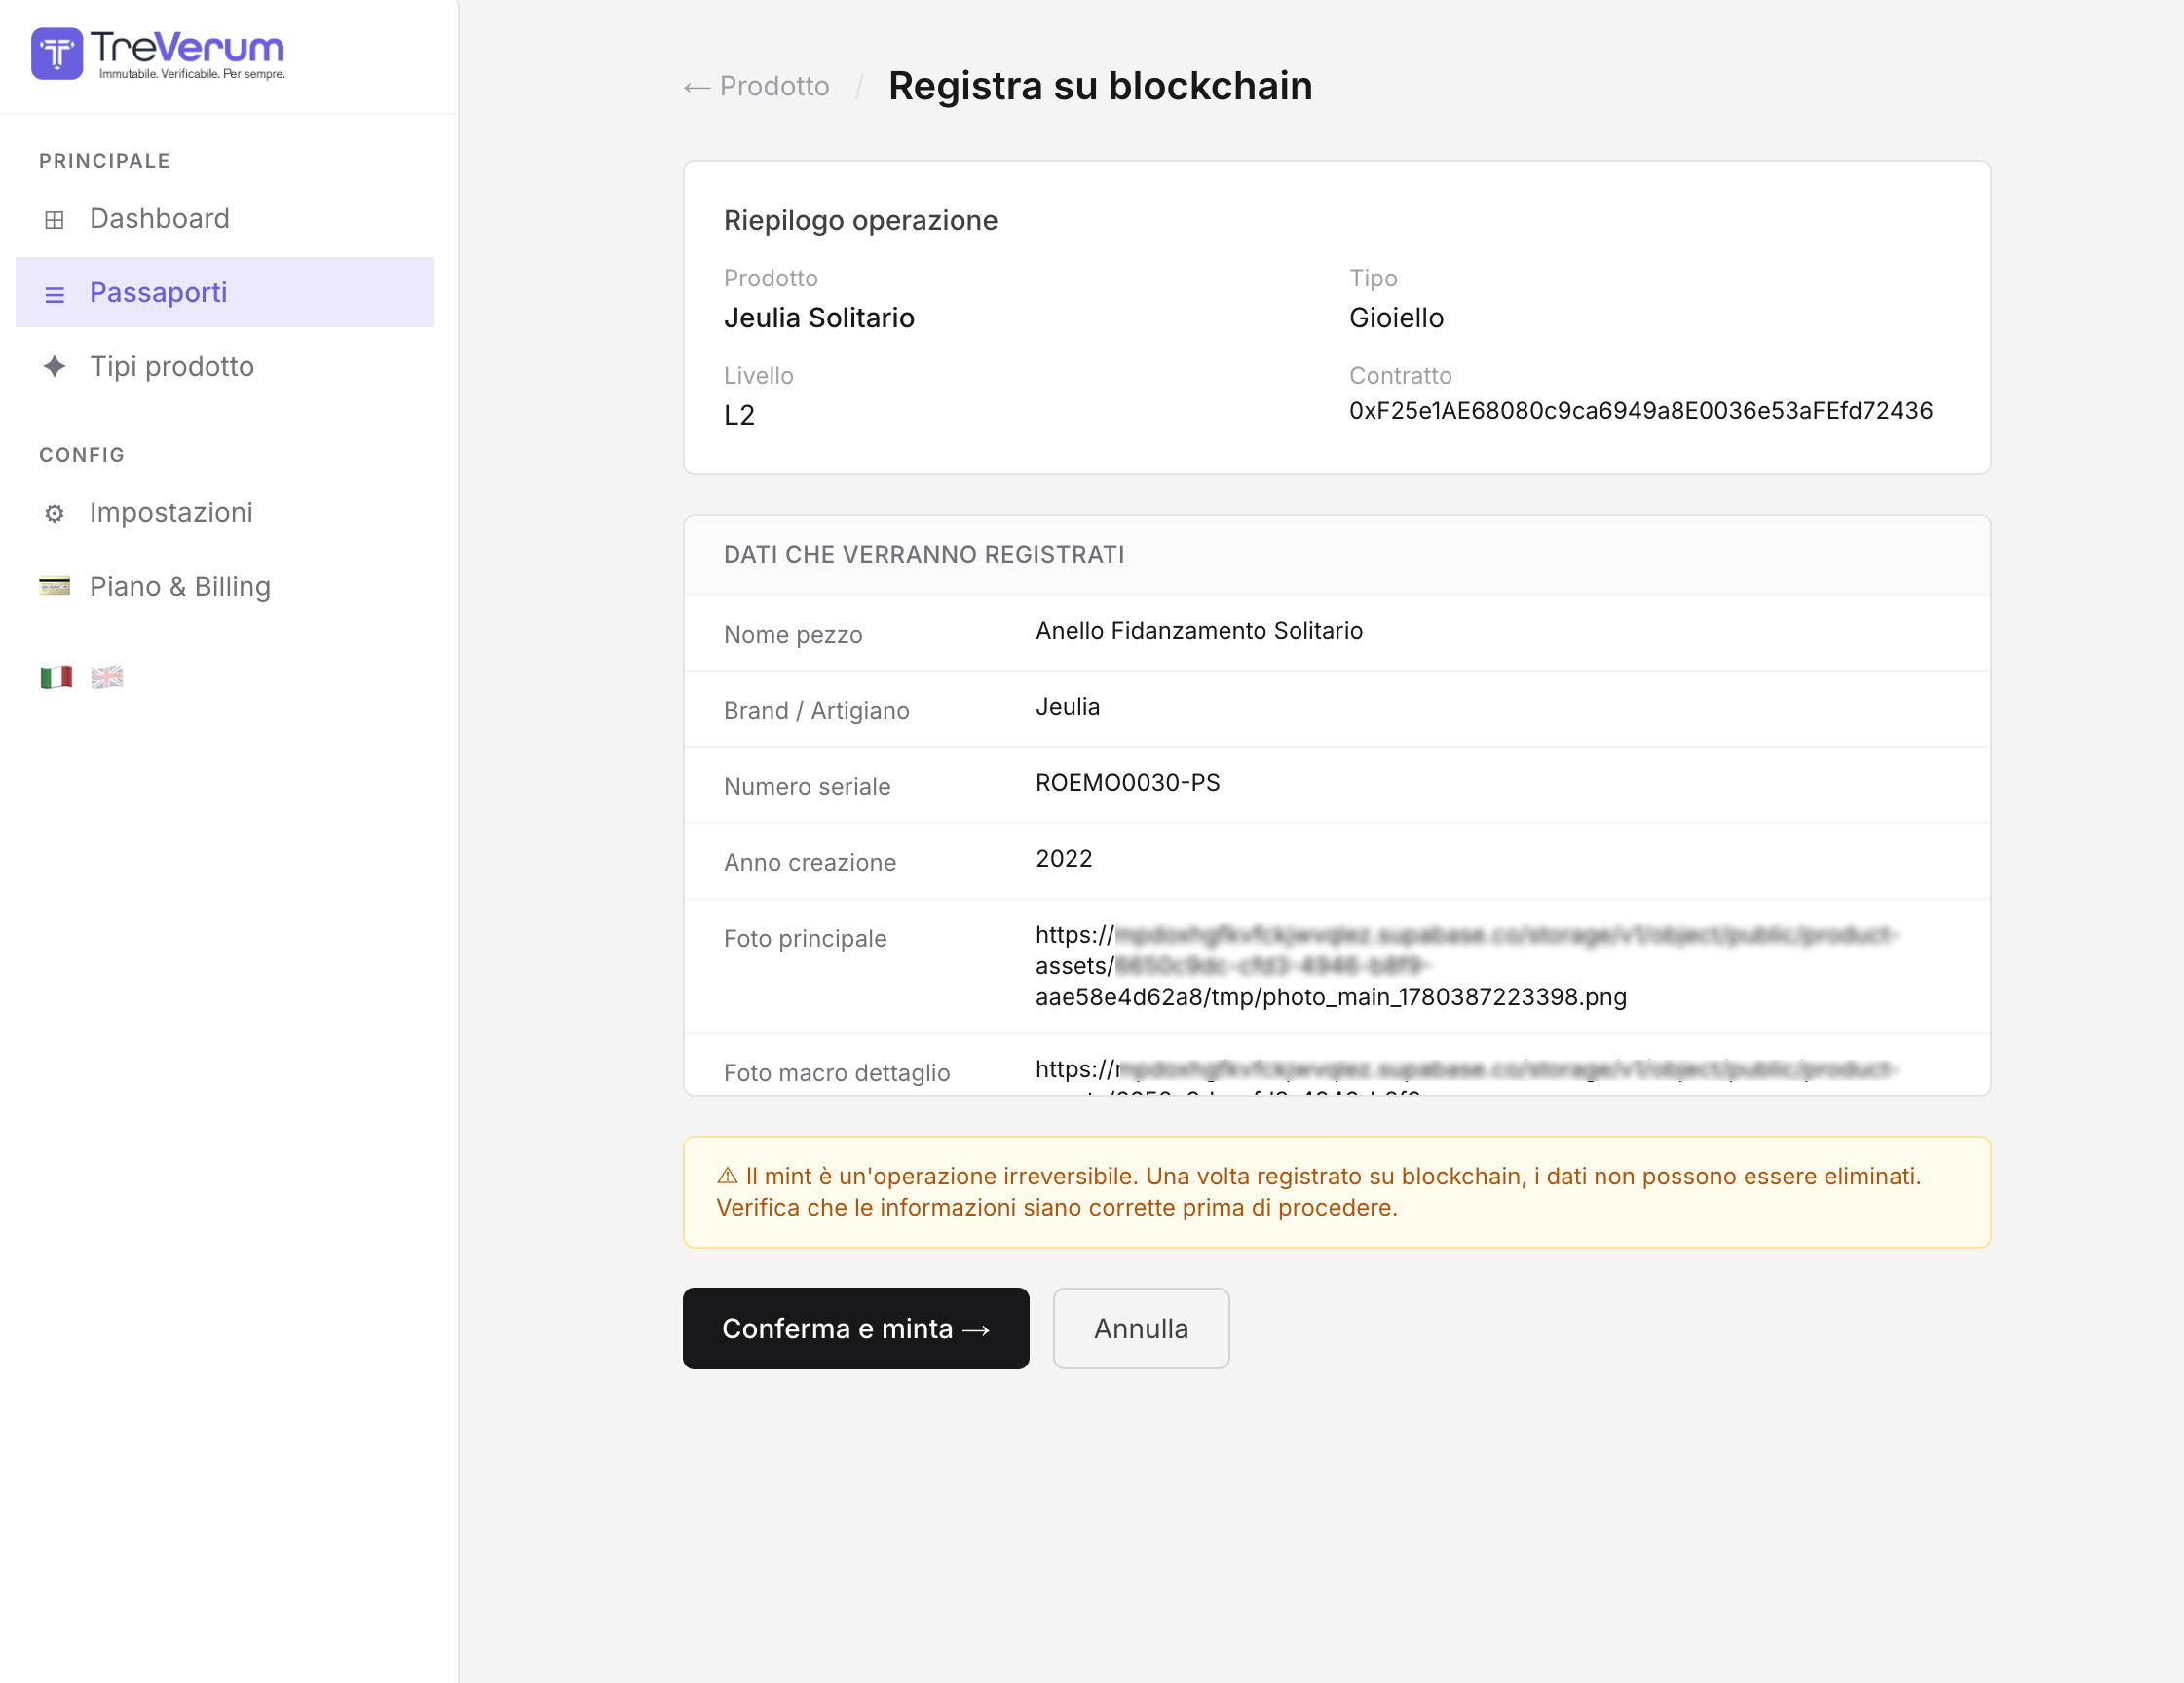Viewport: 2184px width, 1683px height.
Task: Click the creation year 2022
Action: [1064, 859]
